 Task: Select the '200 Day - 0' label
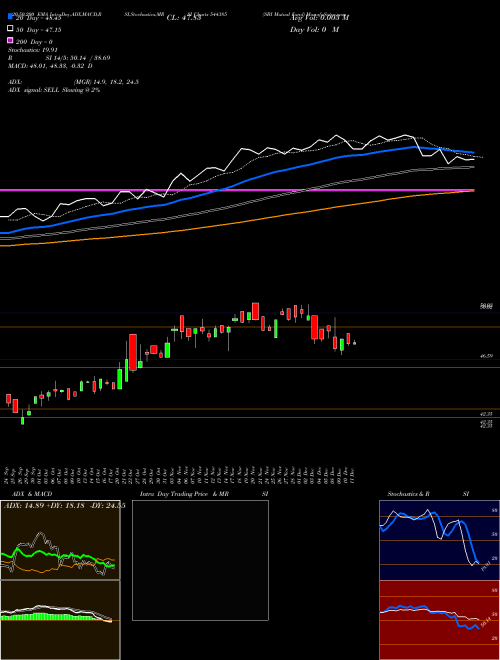34,42
